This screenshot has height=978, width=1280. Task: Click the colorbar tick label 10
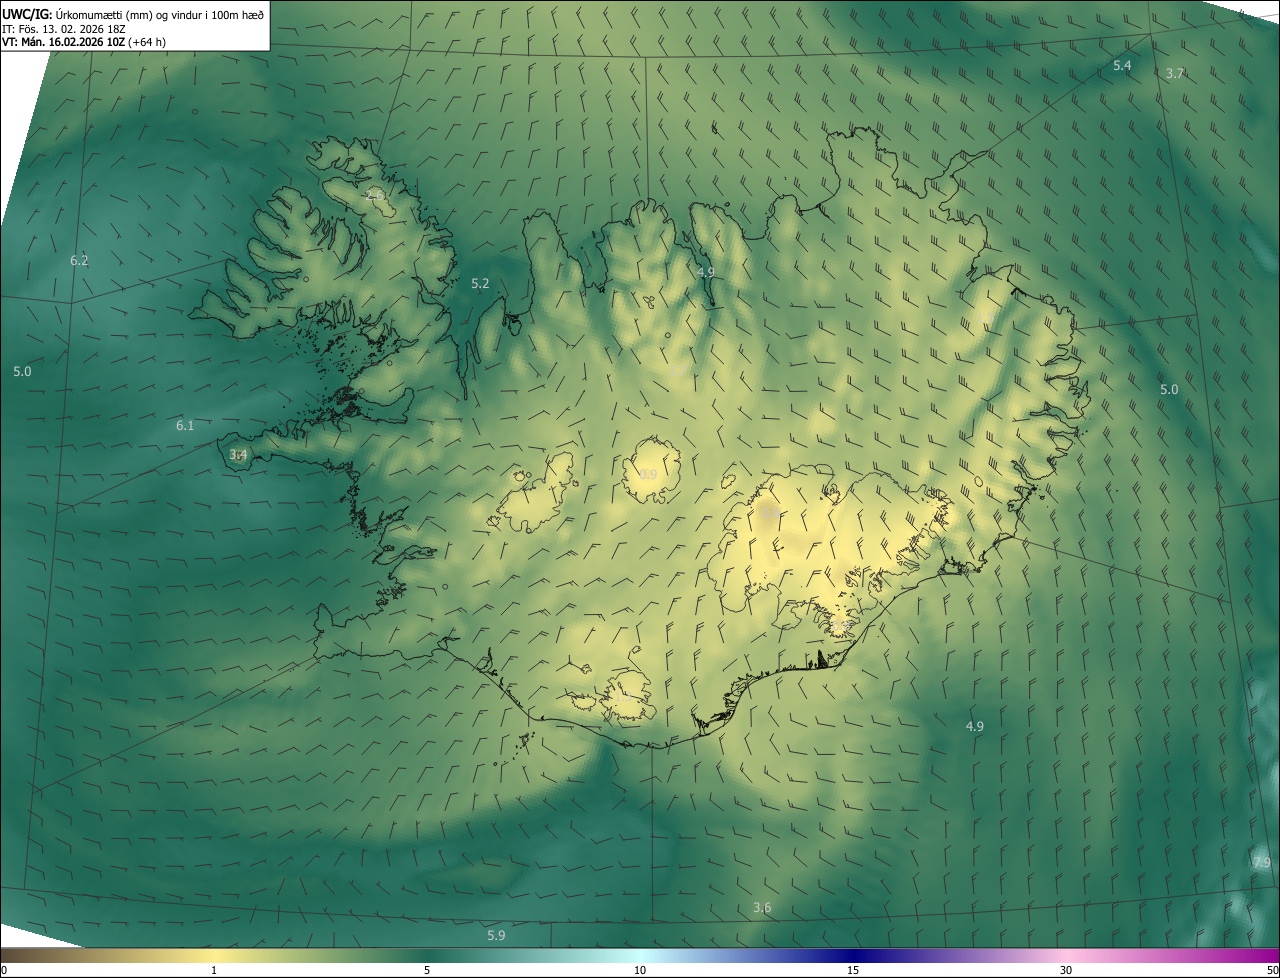tap(640, 970)
